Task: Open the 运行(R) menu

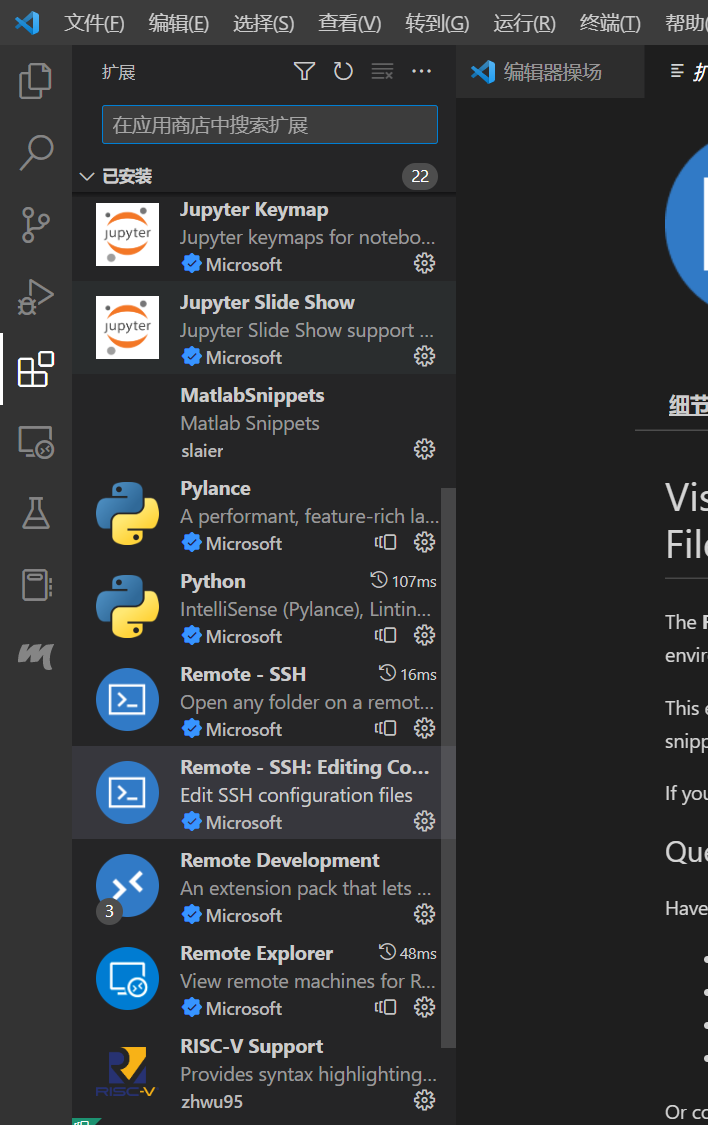Action: pyautogui.click(x=524, y=23)
